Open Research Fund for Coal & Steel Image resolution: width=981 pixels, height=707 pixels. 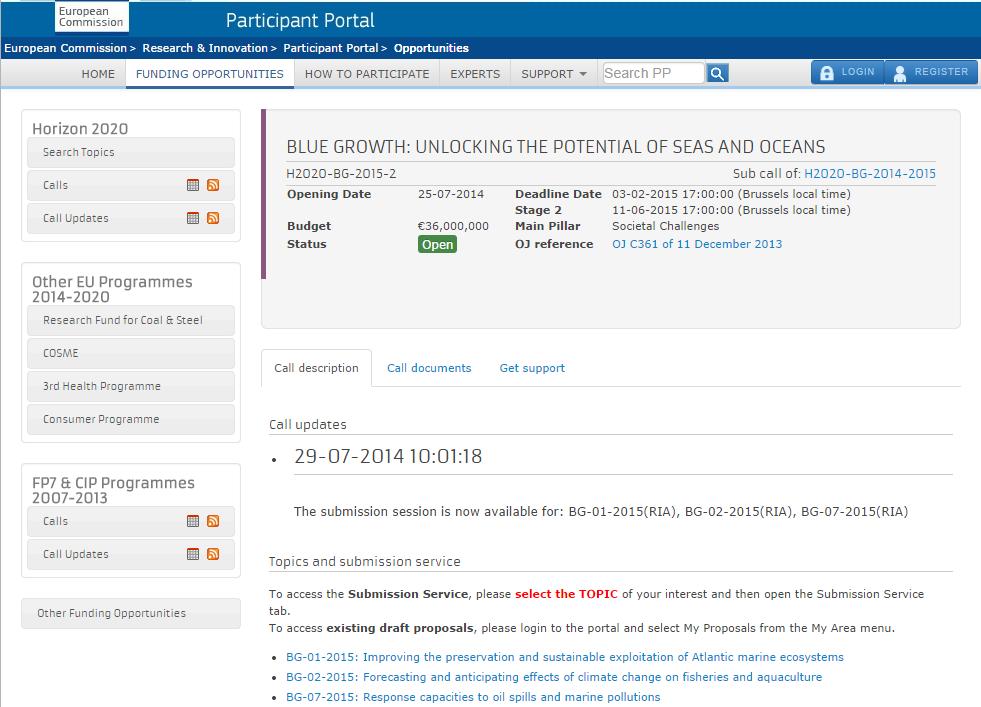pyautogui.click(x=131, y=320)
